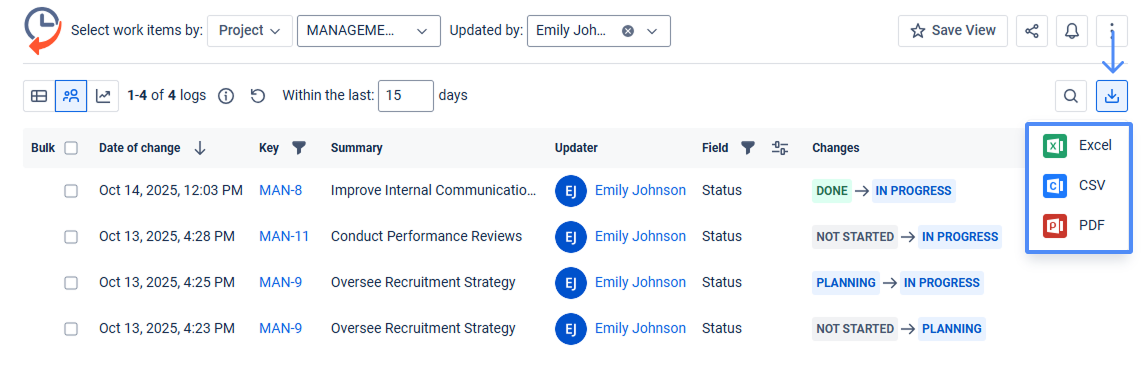Choose CSV export option

pos(1078,186)
